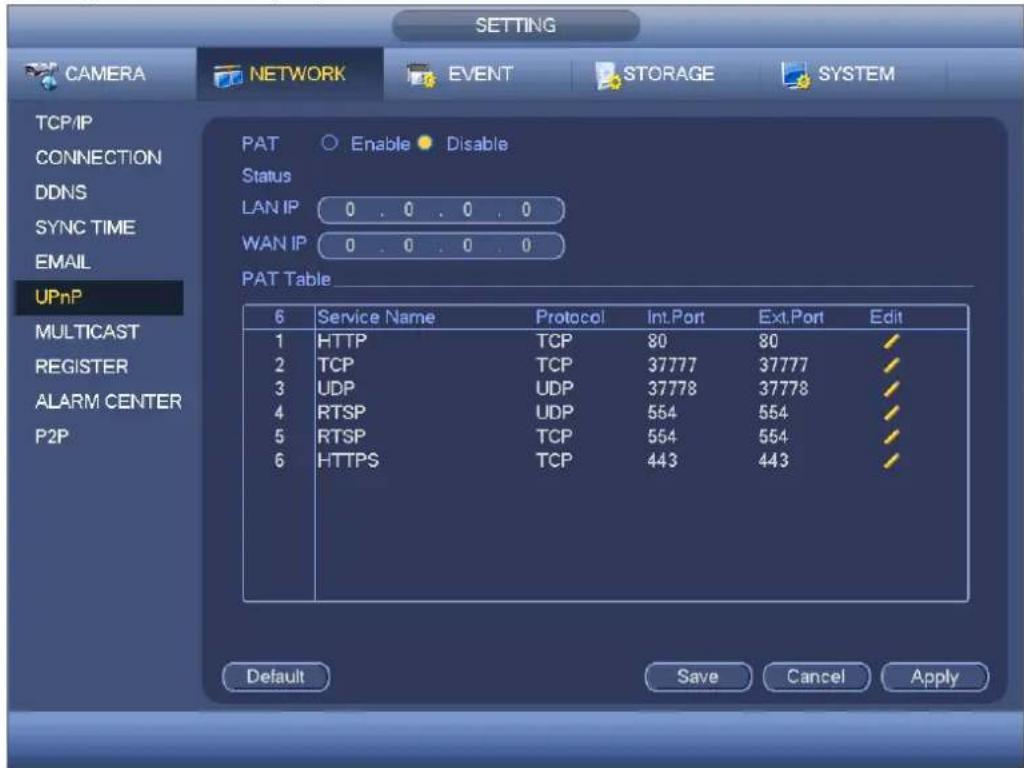The width and height of the screenshot is (1024, 768).
Task: Click external port value 80
Action: point(768,341)
